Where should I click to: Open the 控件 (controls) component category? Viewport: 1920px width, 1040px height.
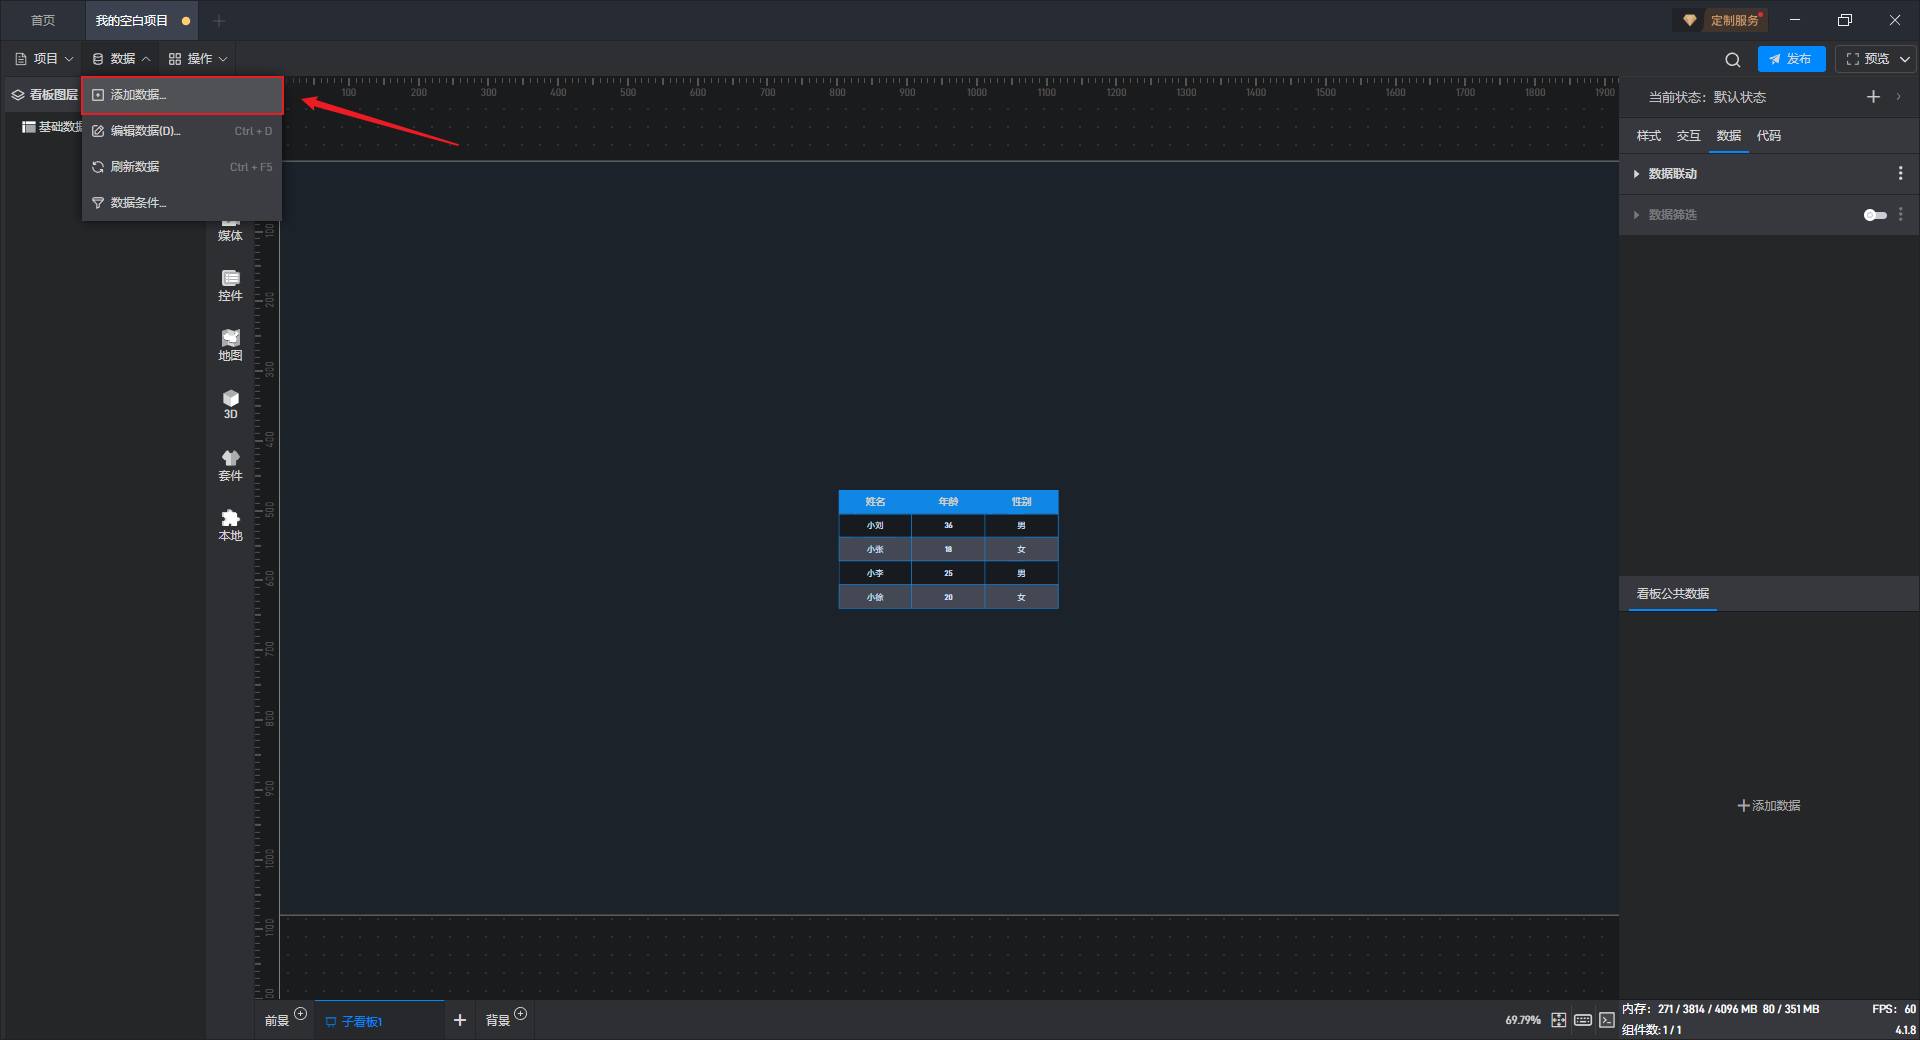pyautogui.click(x=230, y=286)
